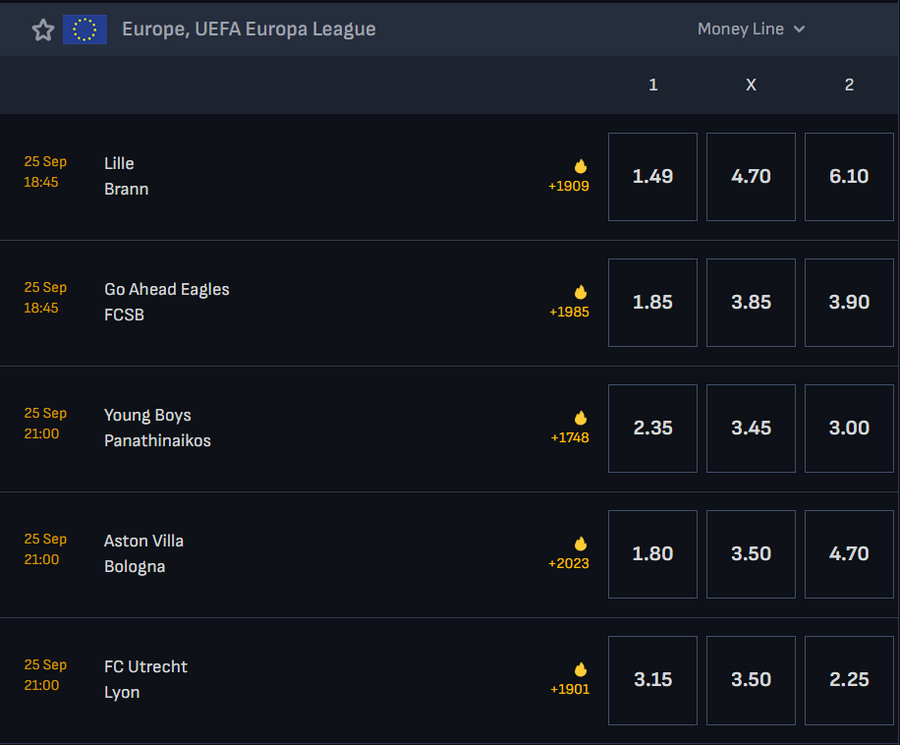Select Brann away win odds 6.10
This screenshot has height=745, width=900.
point(849,177)
